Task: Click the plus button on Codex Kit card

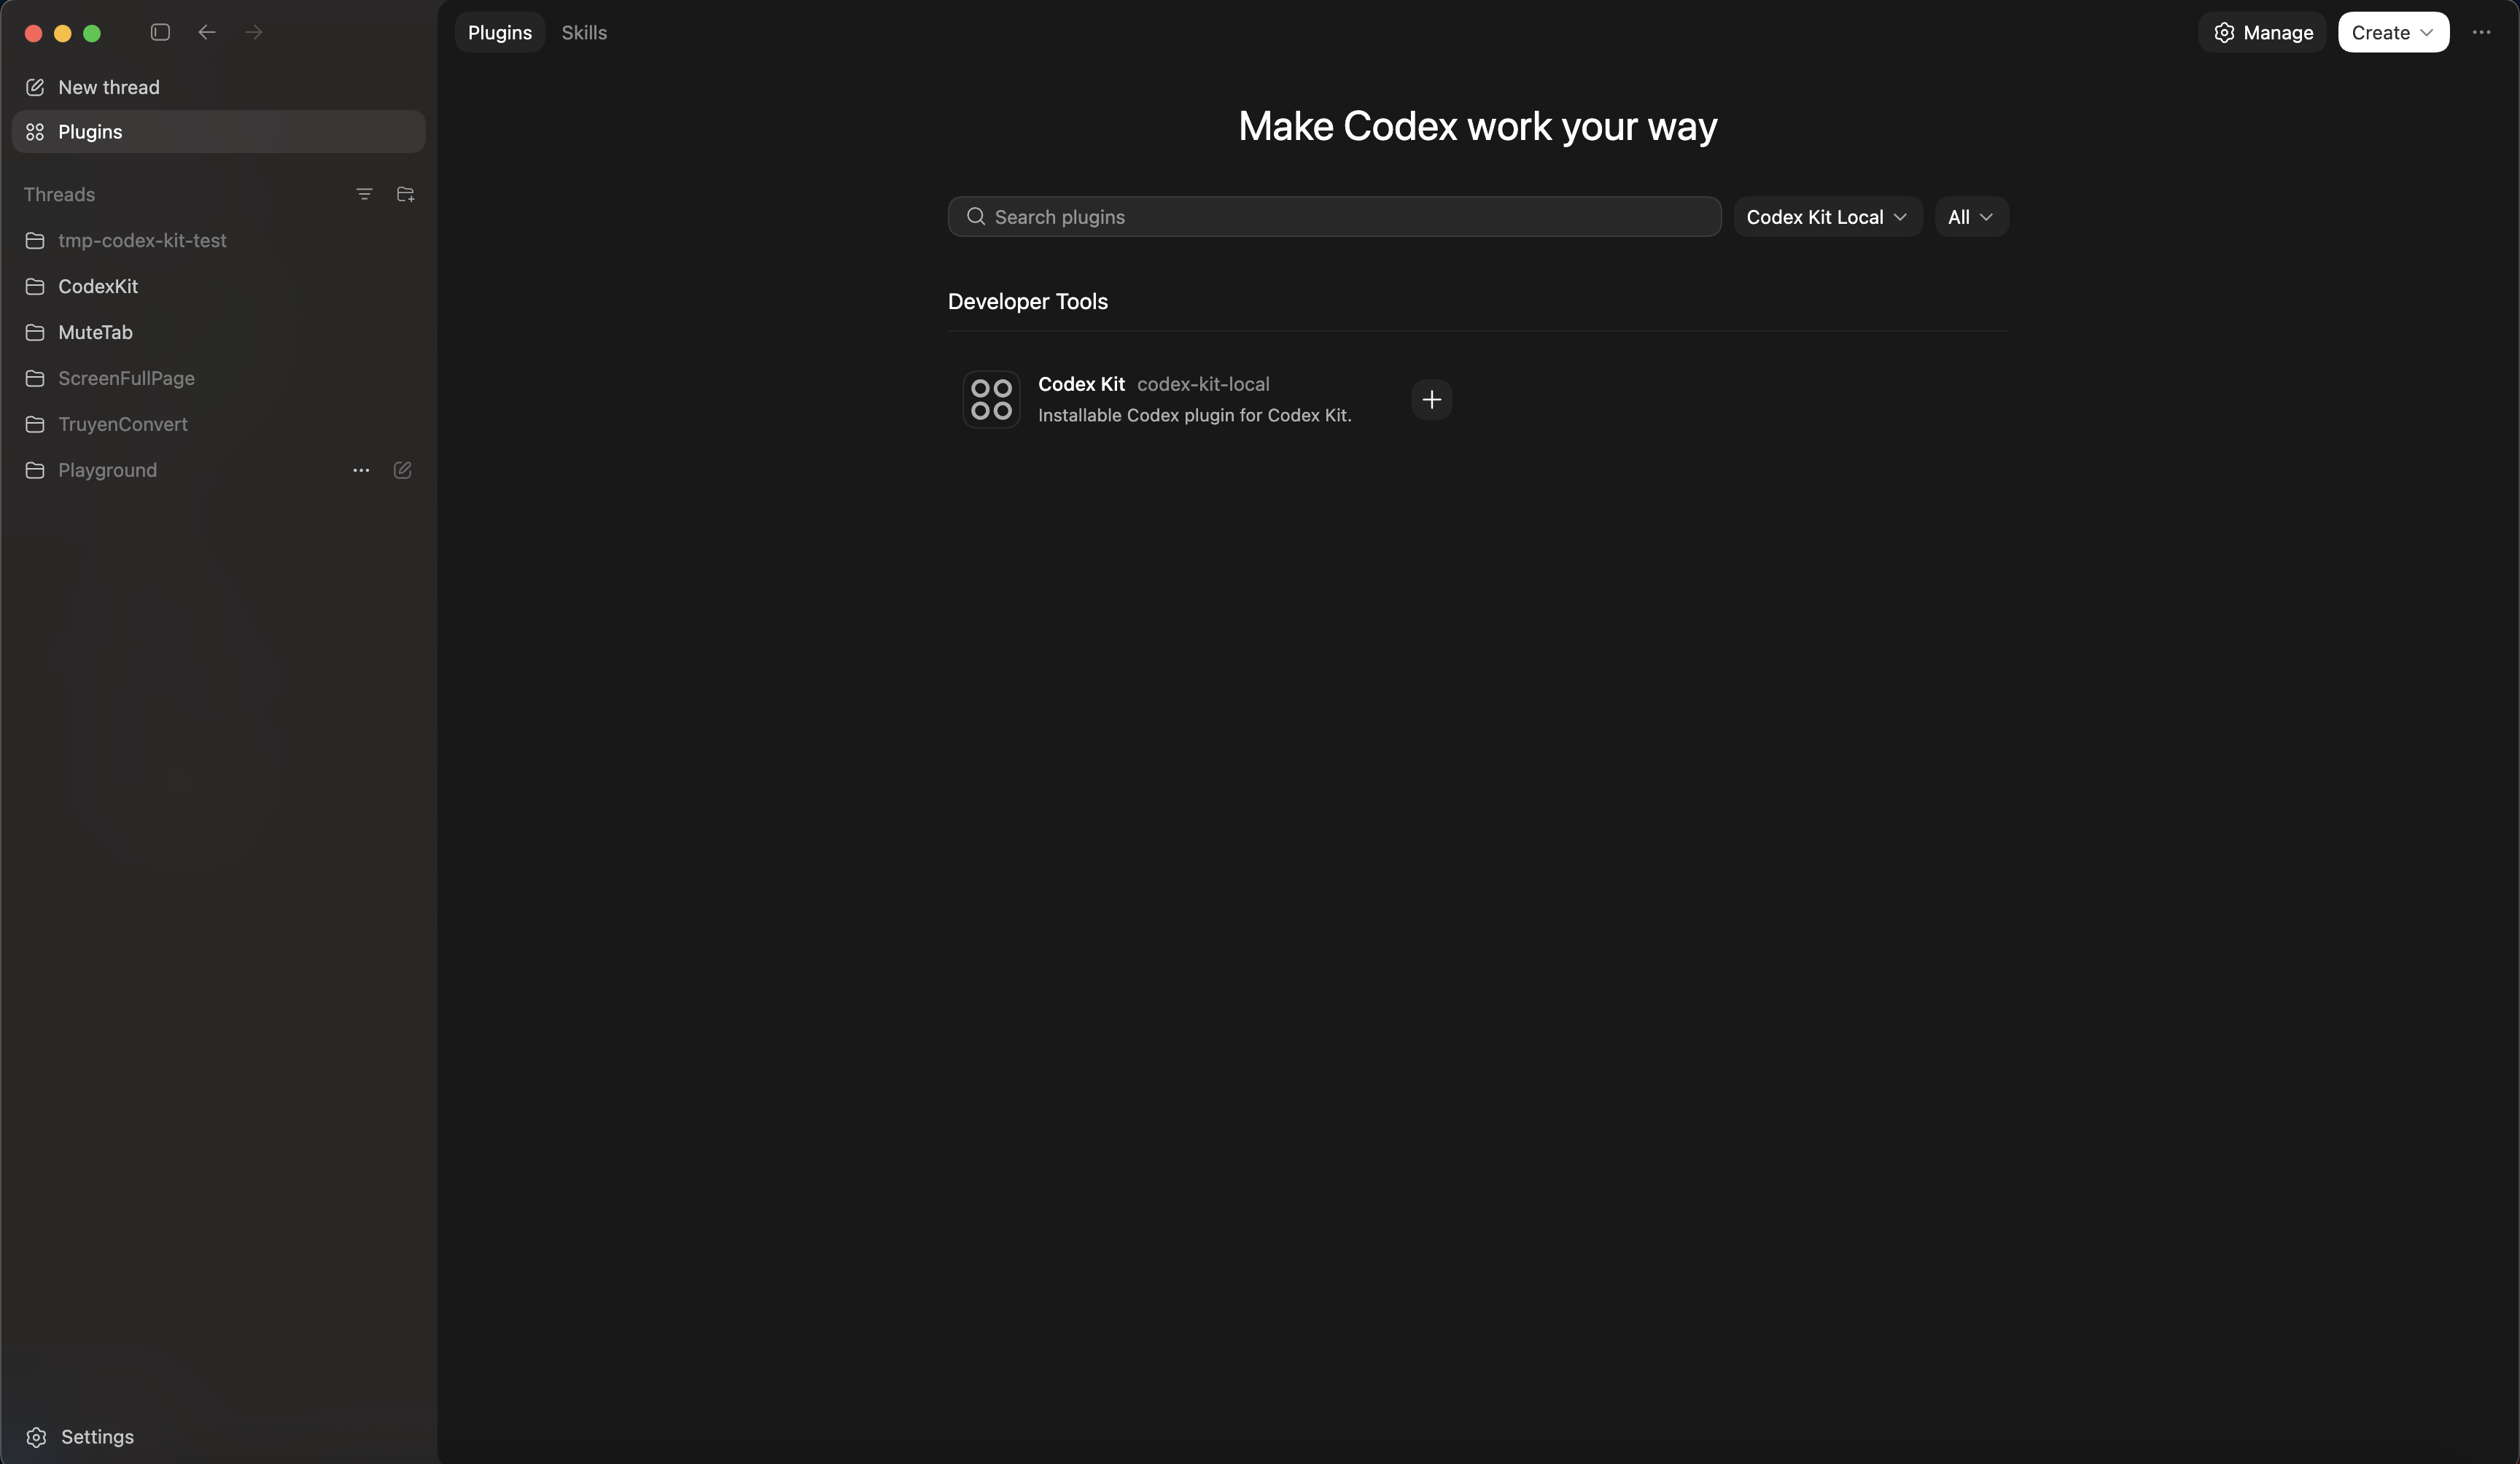Action: click(1432, 400)
